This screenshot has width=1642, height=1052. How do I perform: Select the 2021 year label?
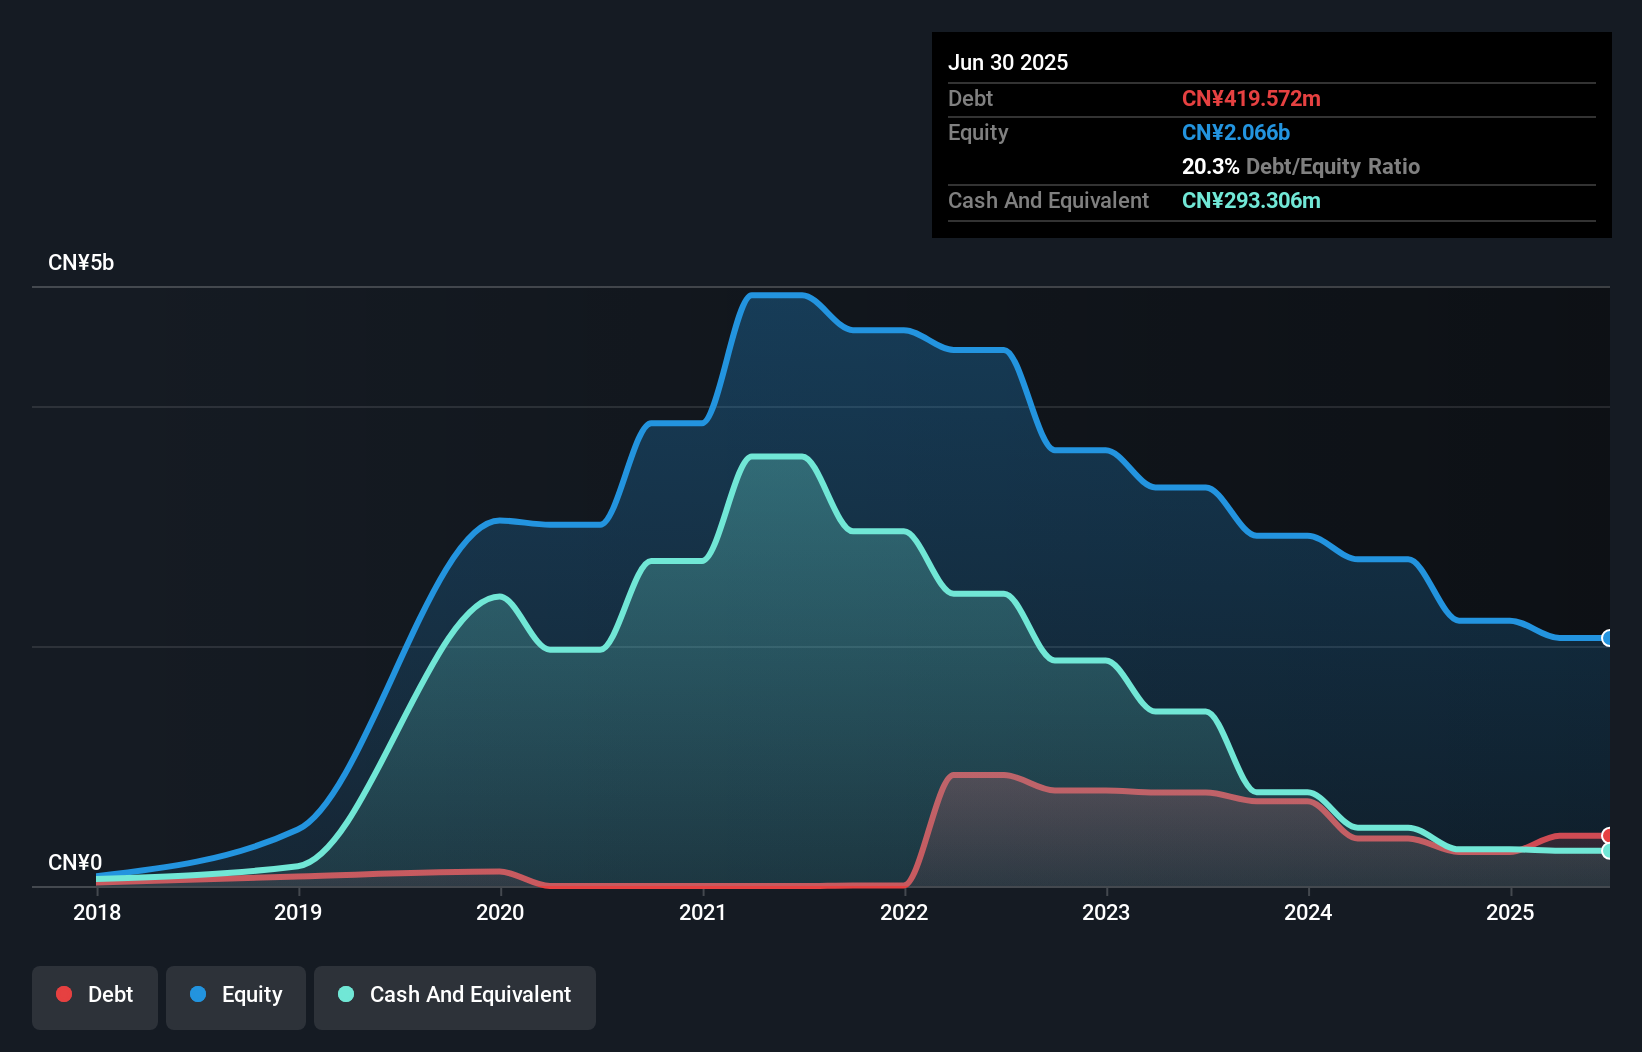coord(703,913)
